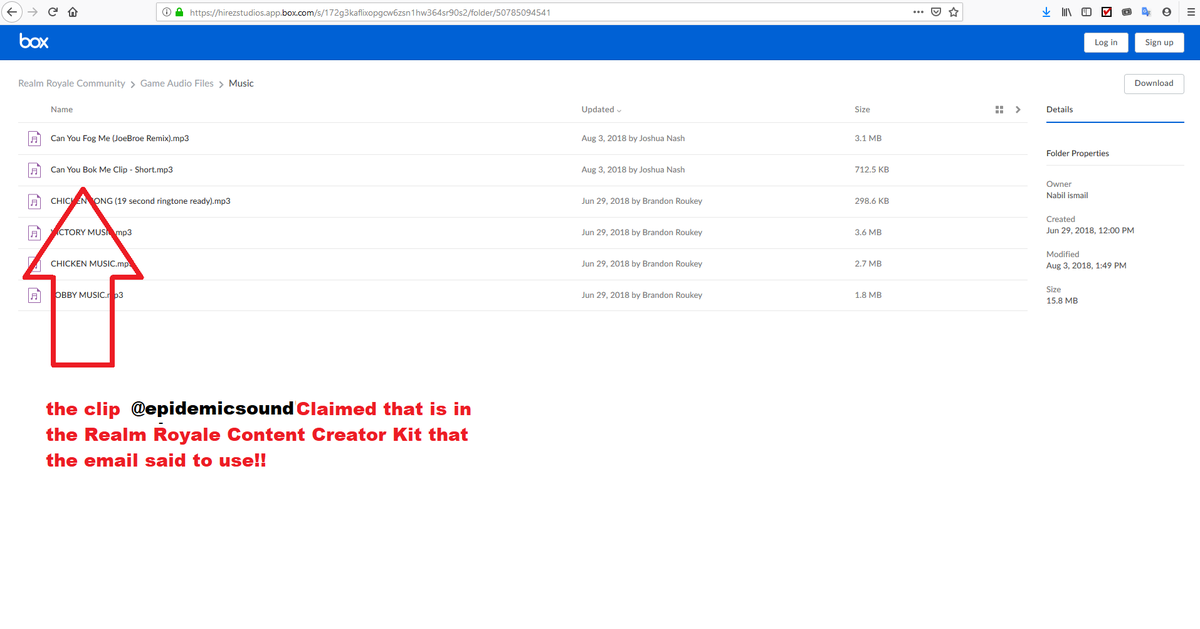Click the Box logo in the header
Image resolution: width=1200 pixels, height=629 pixels.
point(33,42)
